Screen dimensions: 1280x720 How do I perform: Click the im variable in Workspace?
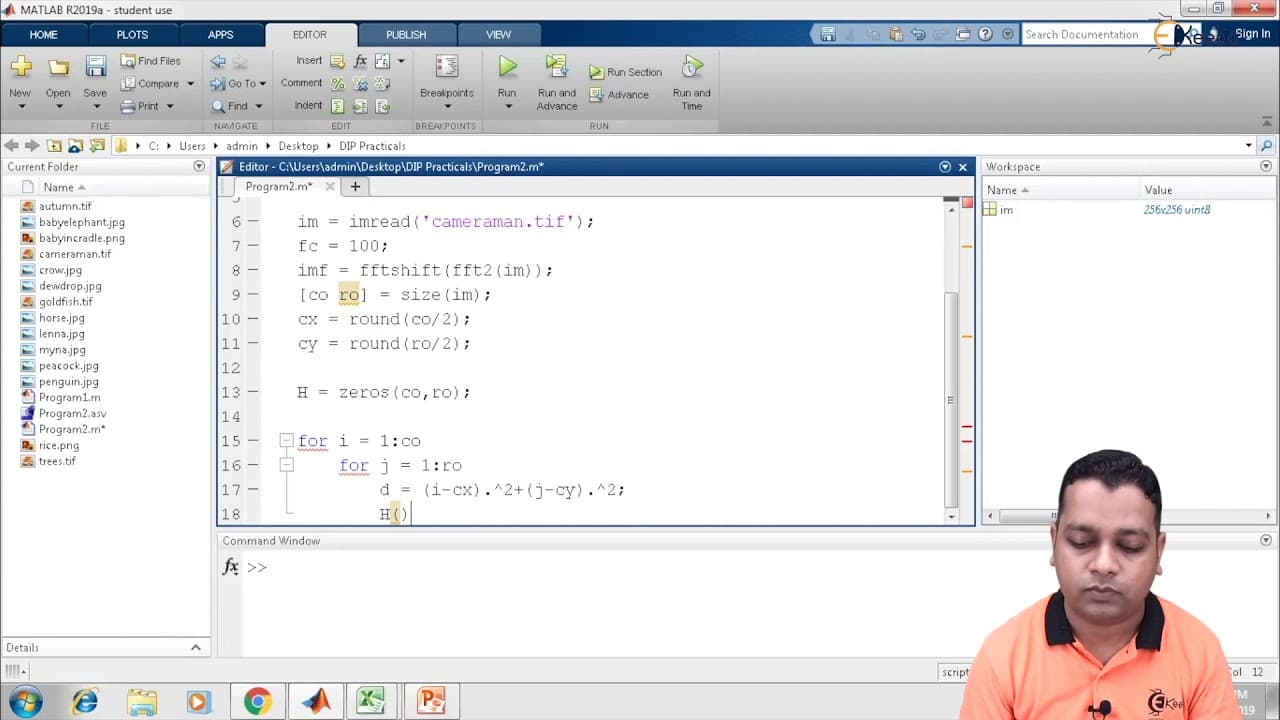(x=1006, y=210)
